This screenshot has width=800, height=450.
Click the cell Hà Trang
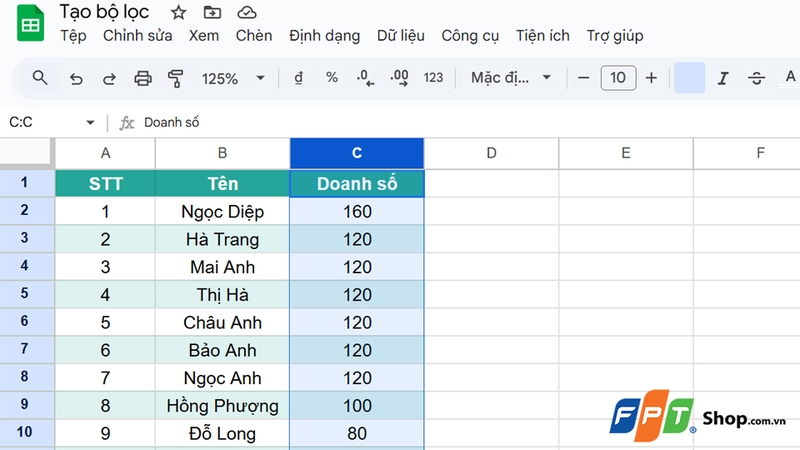point(222,239)
